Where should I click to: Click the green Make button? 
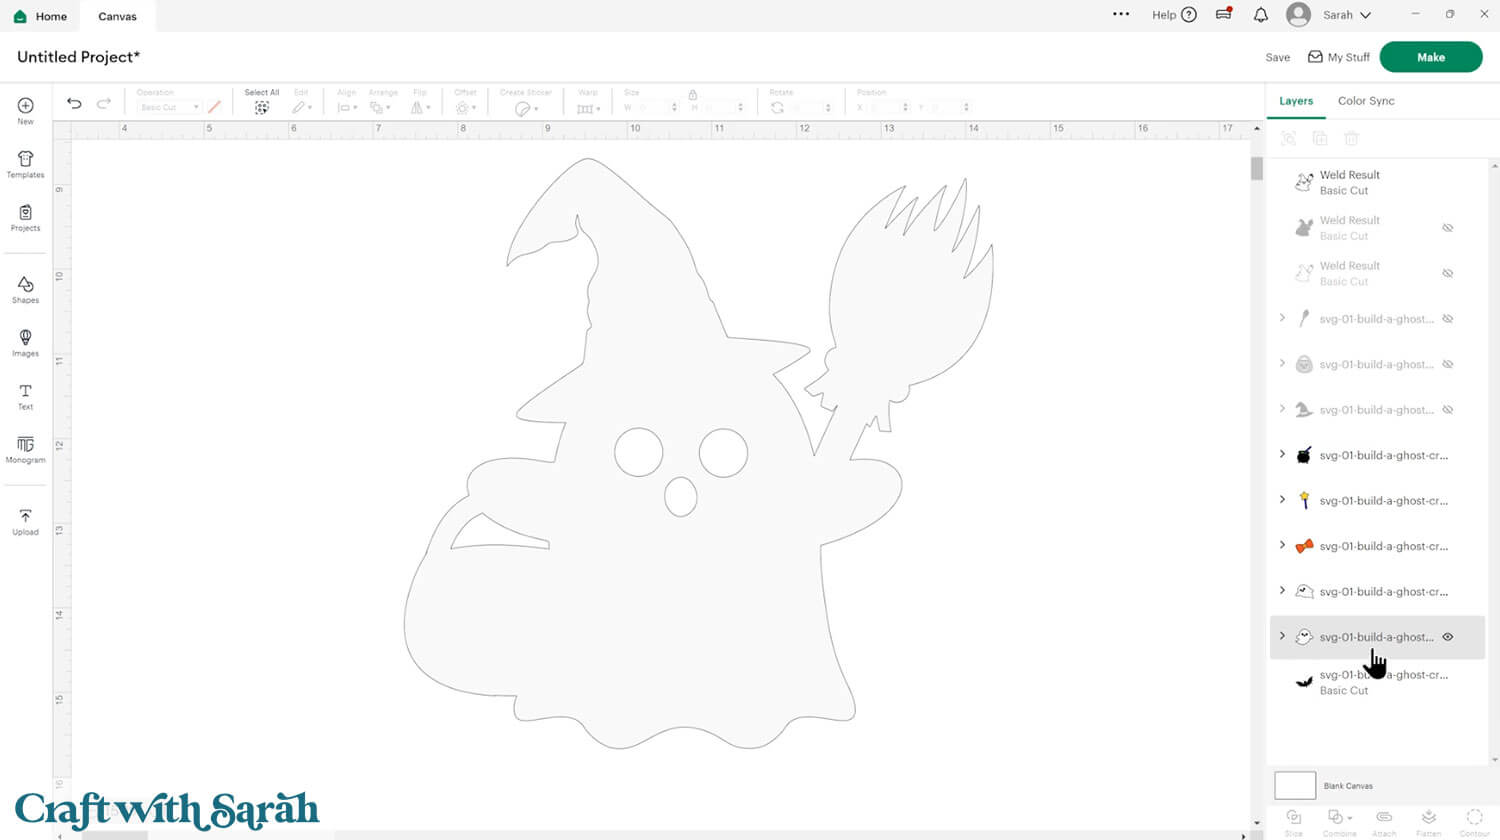click(x=1430, y=57)
